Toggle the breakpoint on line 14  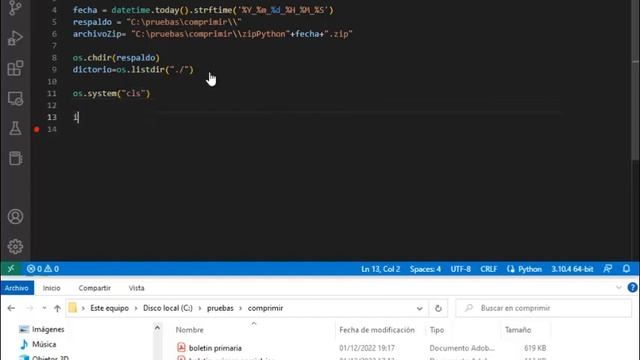click(37, 129)
